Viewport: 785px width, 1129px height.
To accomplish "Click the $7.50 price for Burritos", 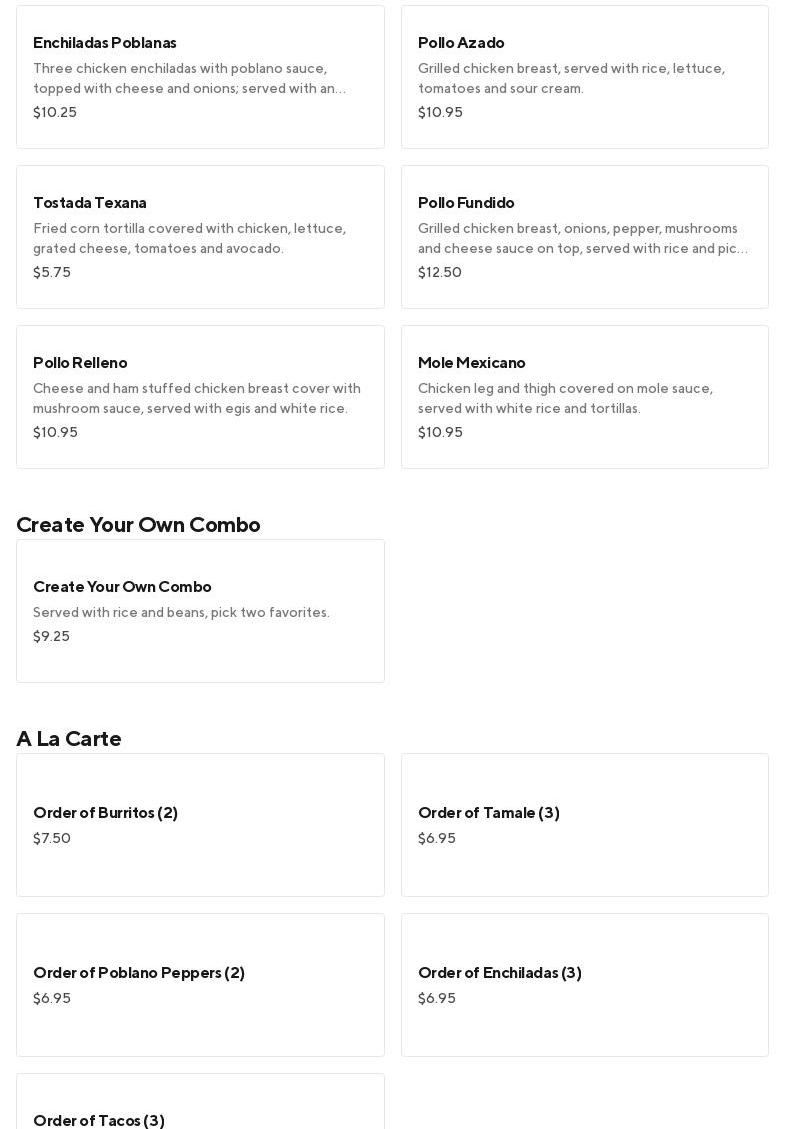I will click(x=52, y=838).
